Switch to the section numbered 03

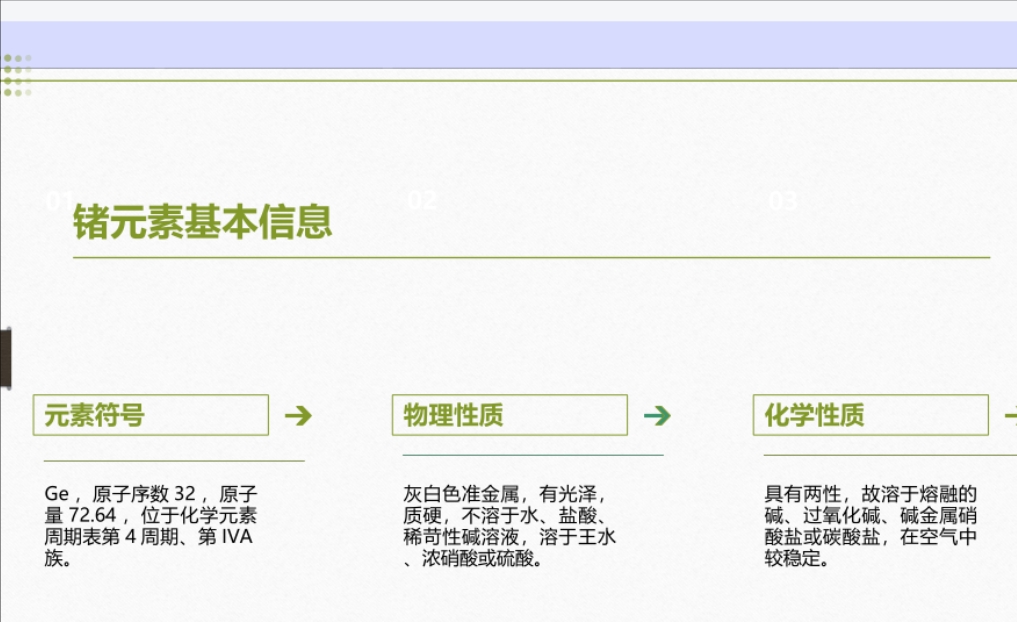(x=782, y=200)
